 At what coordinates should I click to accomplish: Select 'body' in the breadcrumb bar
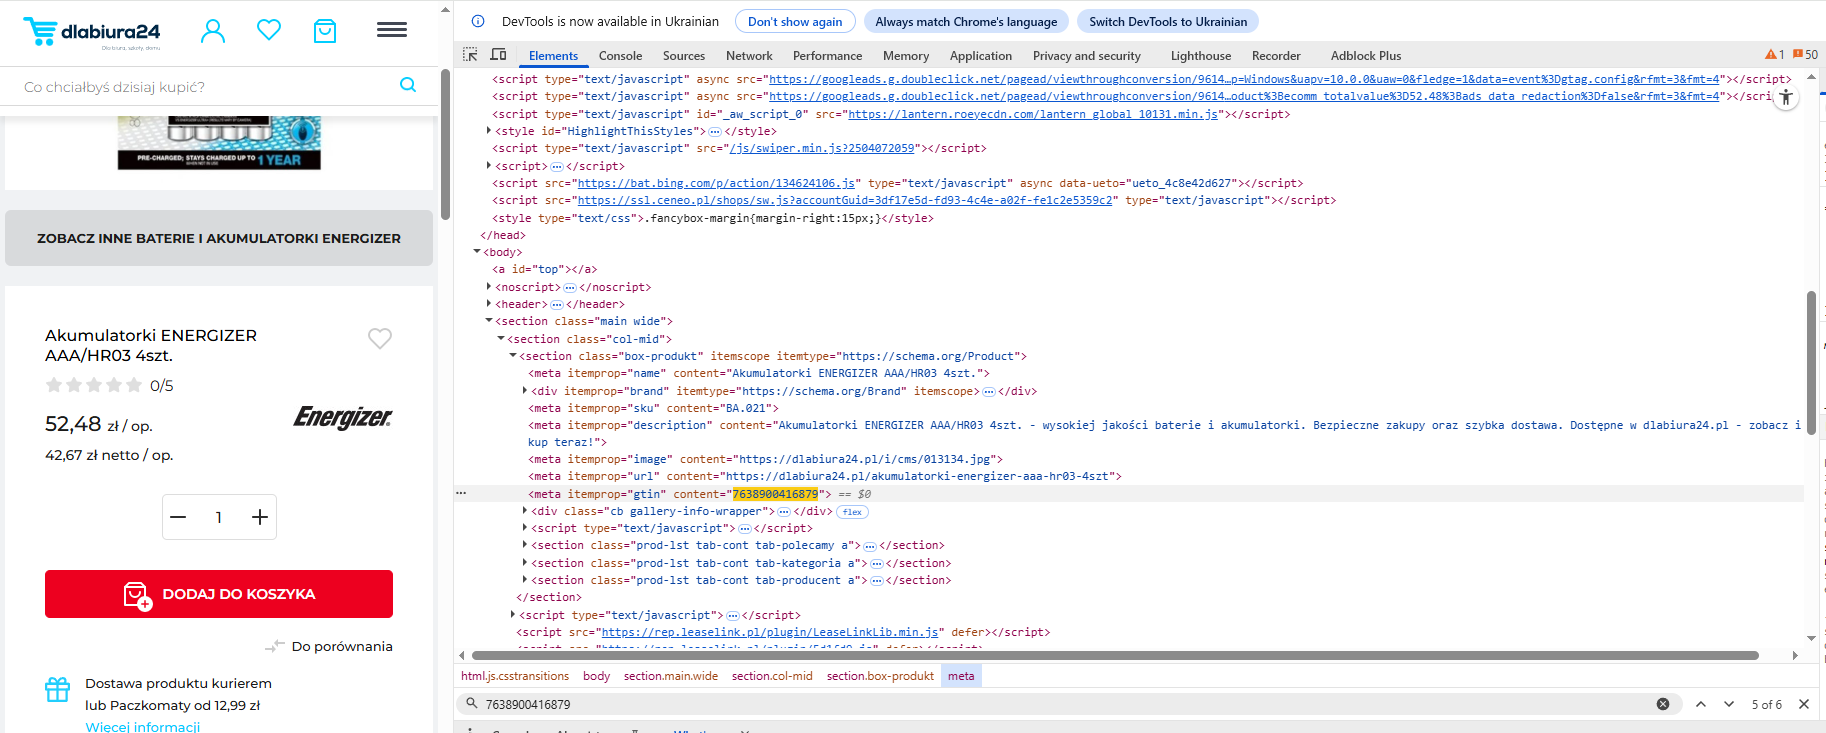tap(597, 676)
